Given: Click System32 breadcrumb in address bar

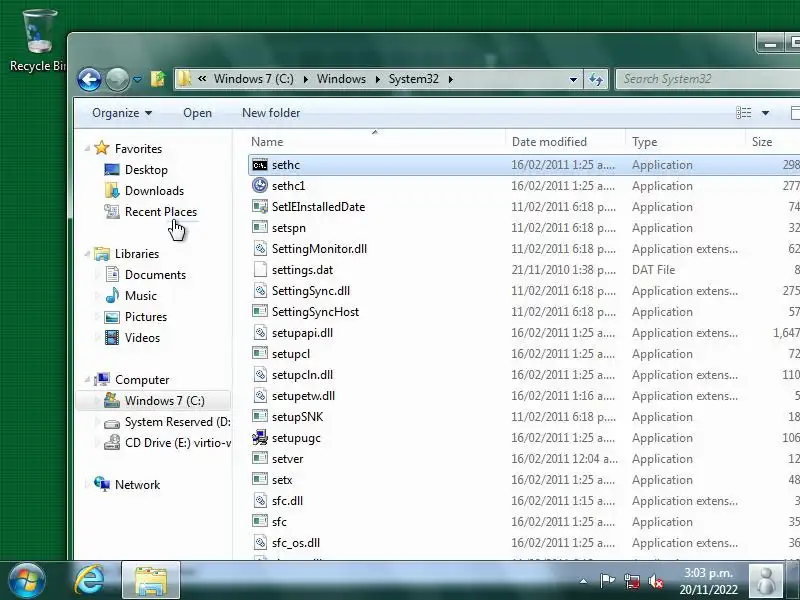Looking at the screenshot, I should 414,79.
